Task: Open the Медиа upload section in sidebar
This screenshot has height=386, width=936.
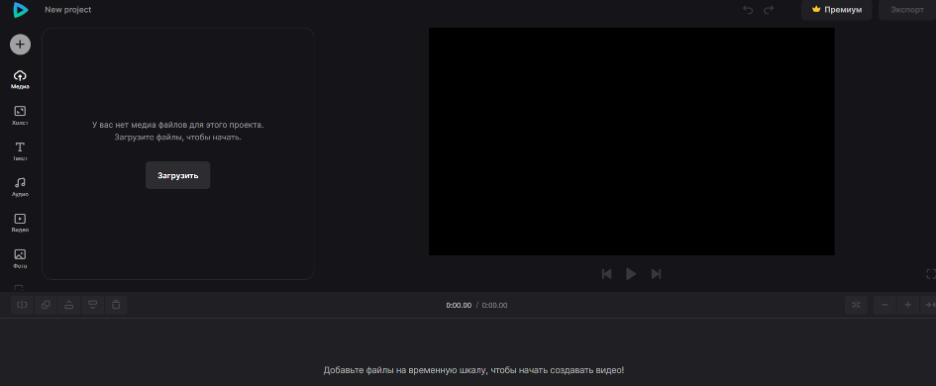Action: 20,79
